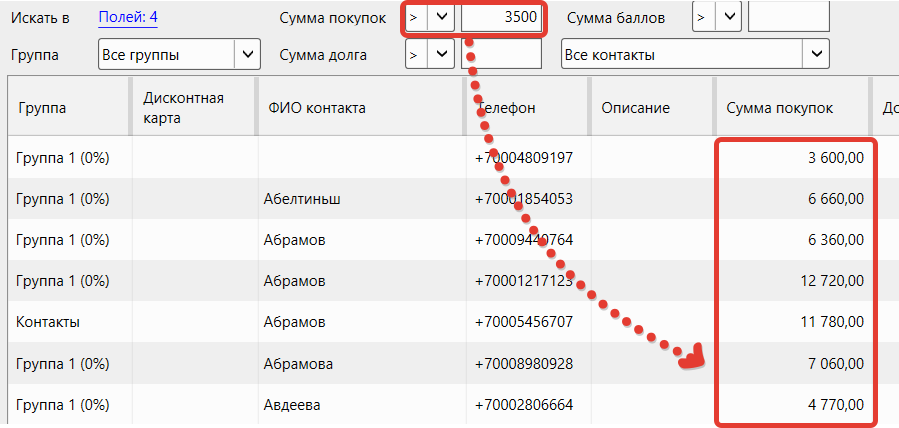
Task: Click 'Группа 1 (0%)' in the Абрамова row
Action: pos(62,364)
